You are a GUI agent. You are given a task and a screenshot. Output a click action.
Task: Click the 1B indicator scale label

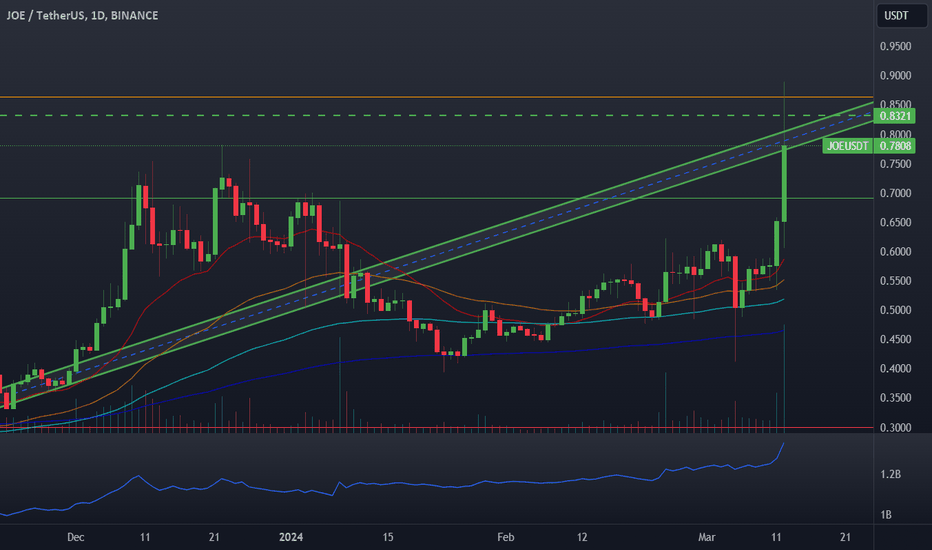point(886,515)
